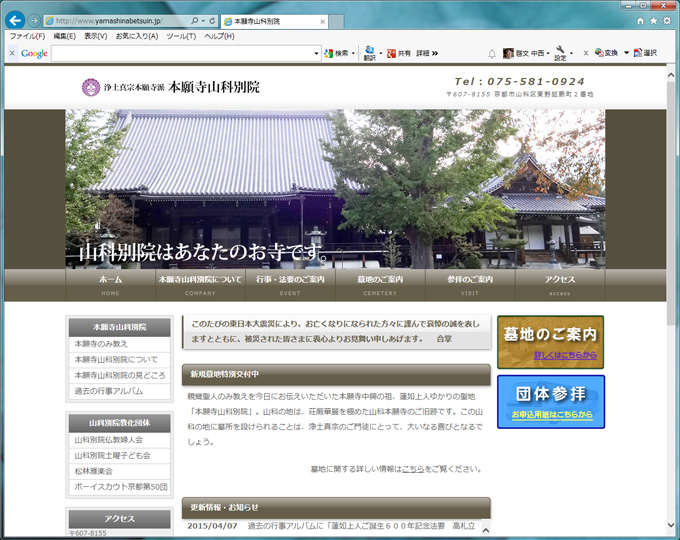Open 本願寺山科別院について COMPANY nav item

(200, 285)
